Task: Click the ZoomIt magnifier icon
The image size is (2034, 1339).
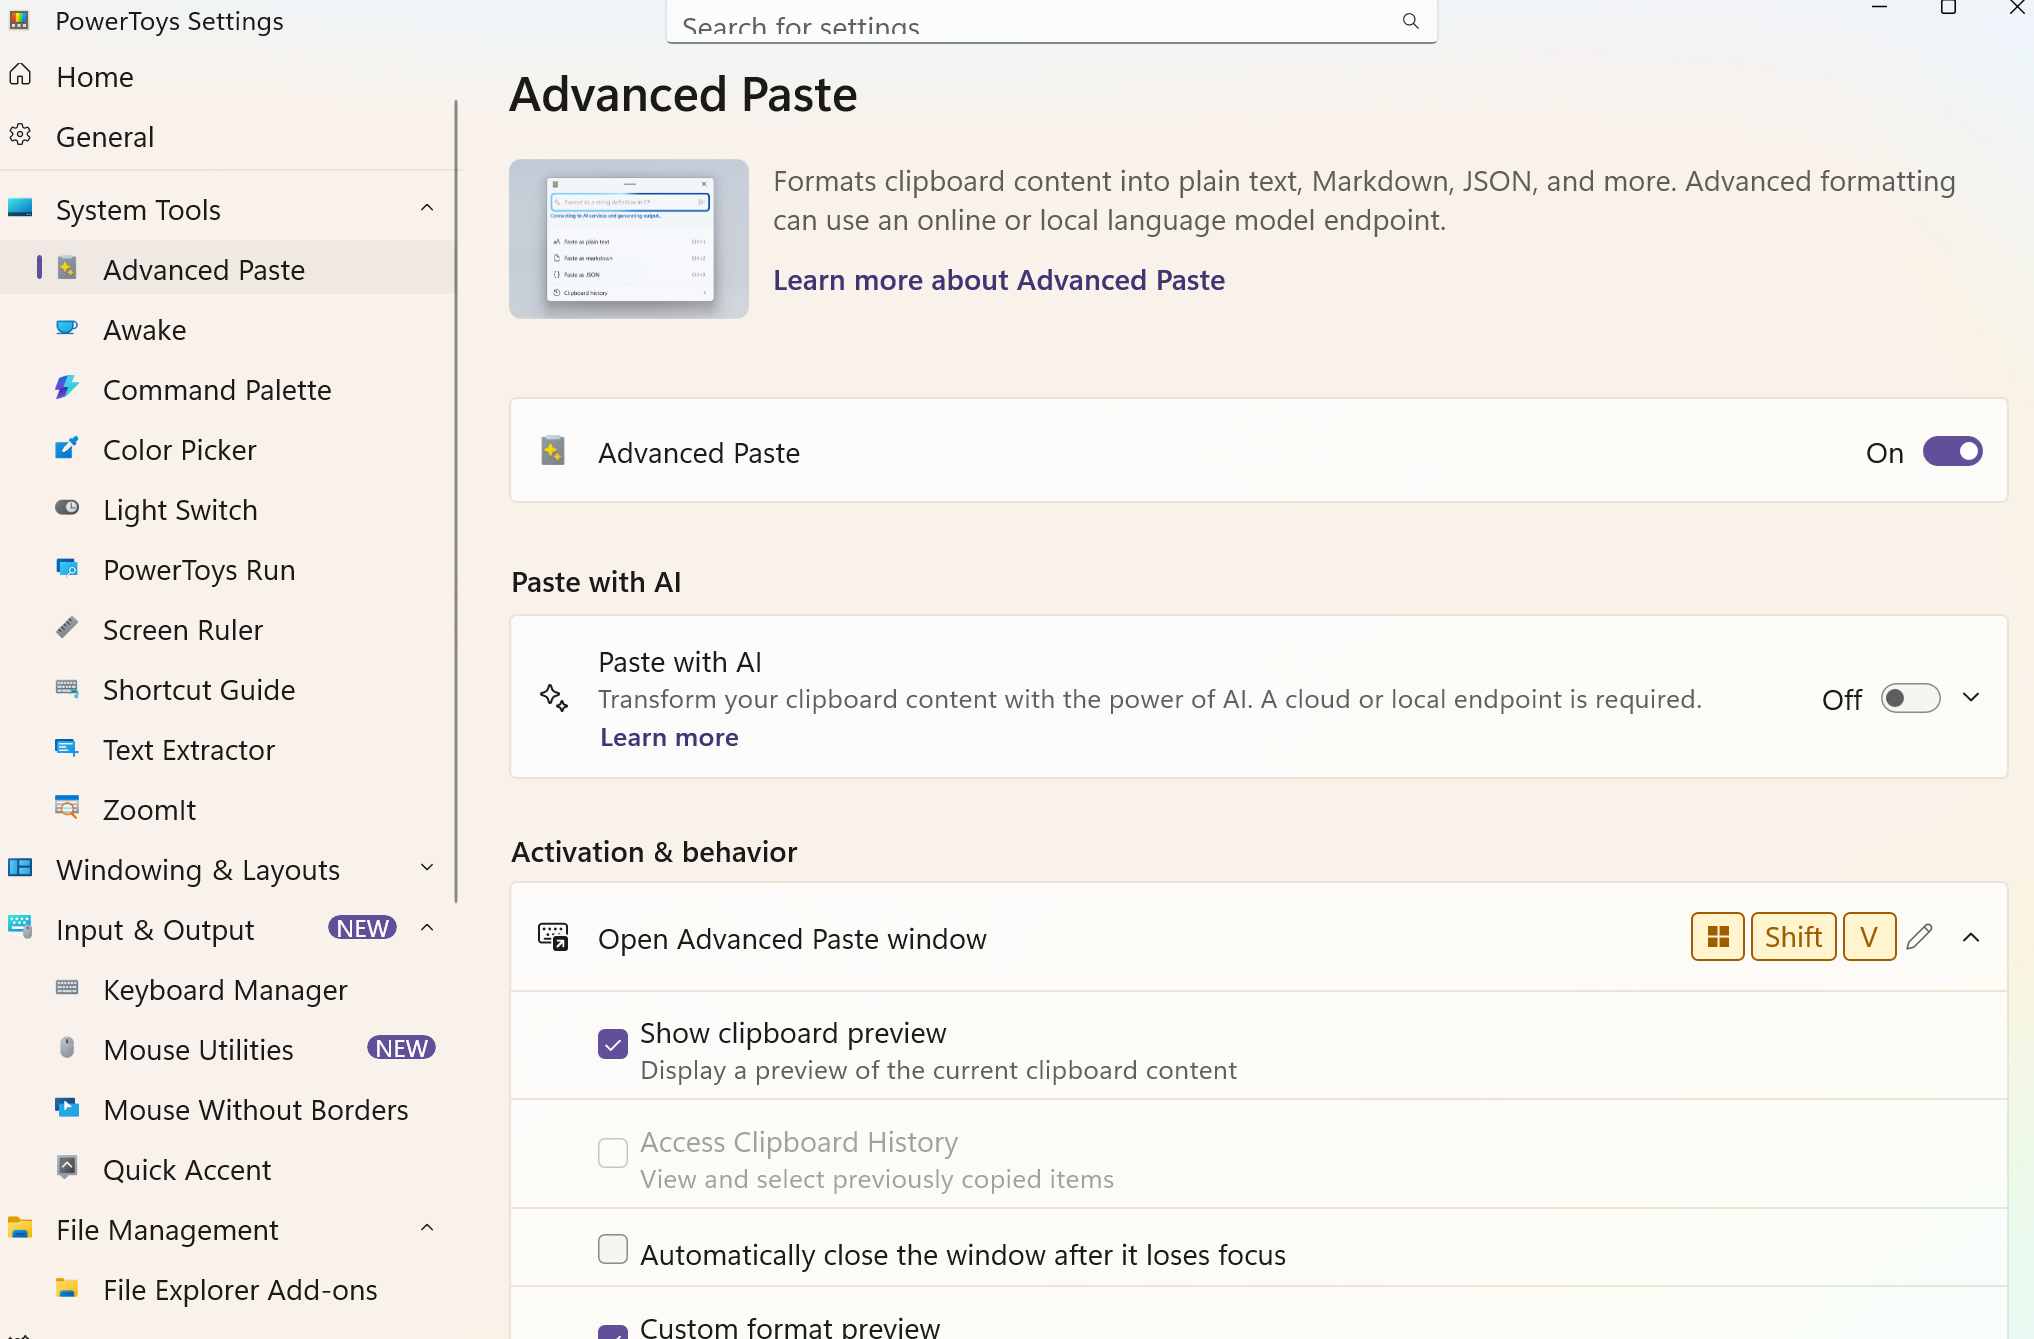Action: coord(67,809)
